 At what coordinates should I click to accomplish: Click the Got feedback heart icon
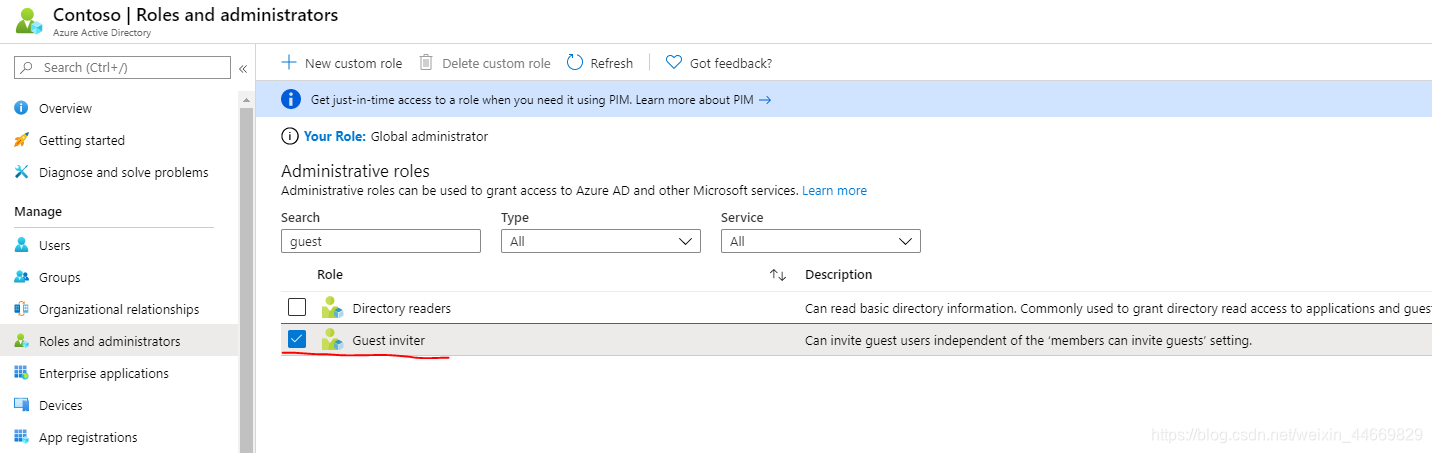674,63
